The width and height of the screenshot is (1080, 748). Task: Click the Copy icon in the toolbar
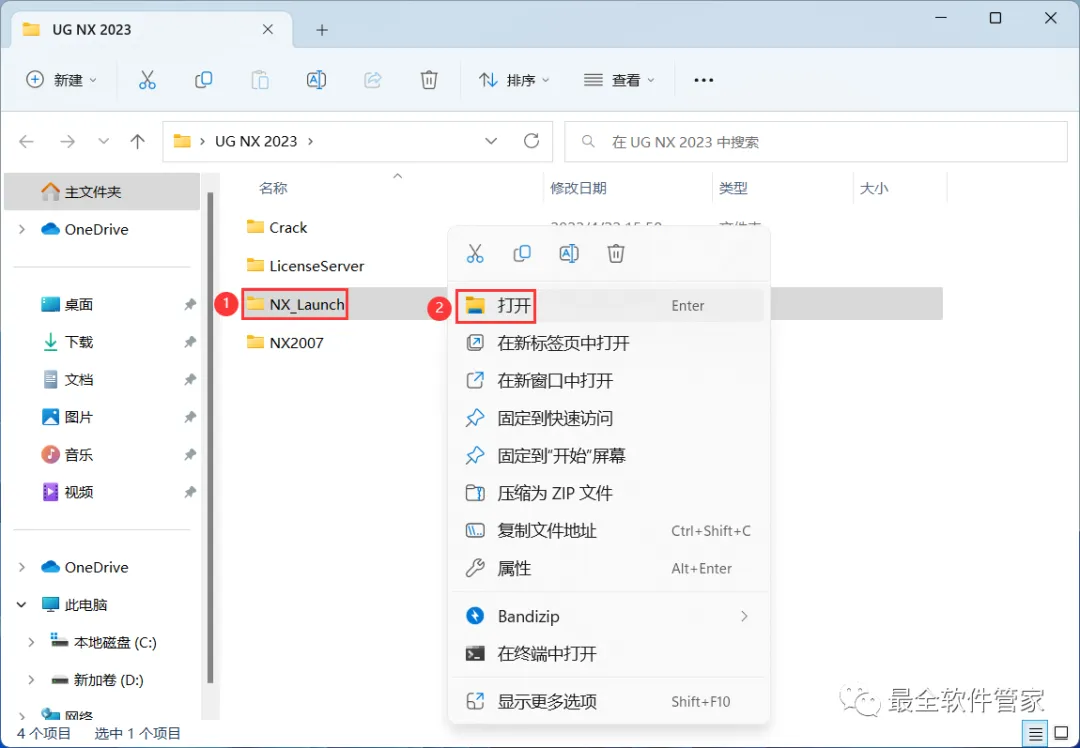pos(203,80)
